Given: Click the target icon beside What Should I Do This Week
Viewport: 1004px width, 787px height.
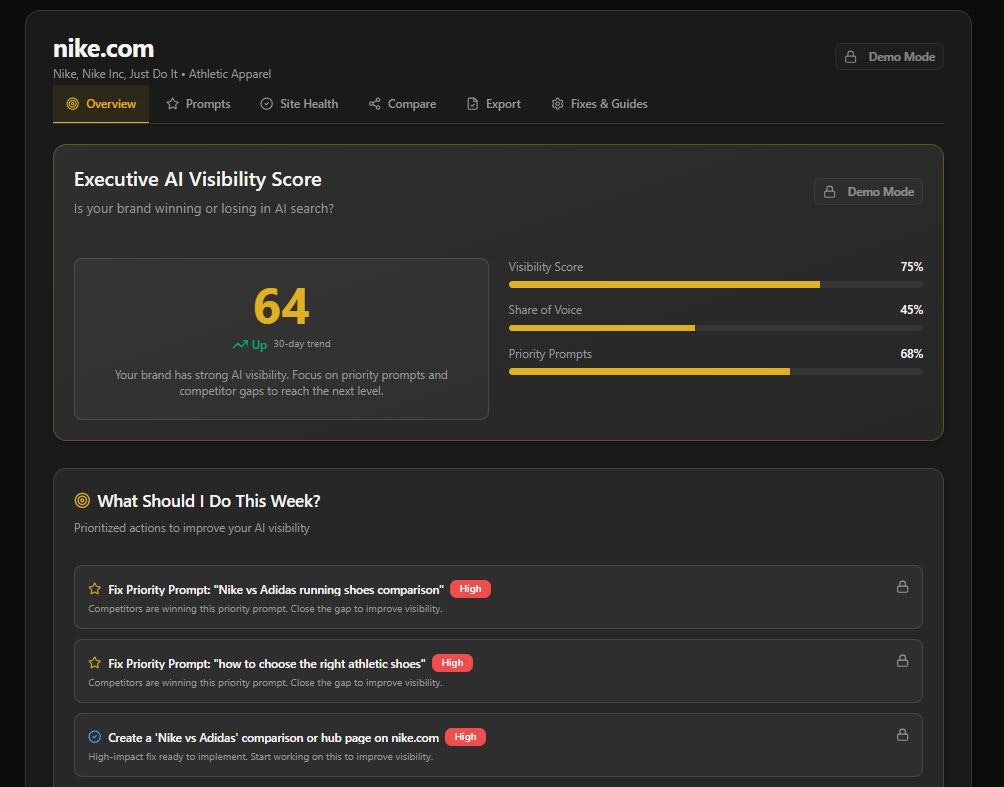Looking at the screenshot, I should [82, 501].
